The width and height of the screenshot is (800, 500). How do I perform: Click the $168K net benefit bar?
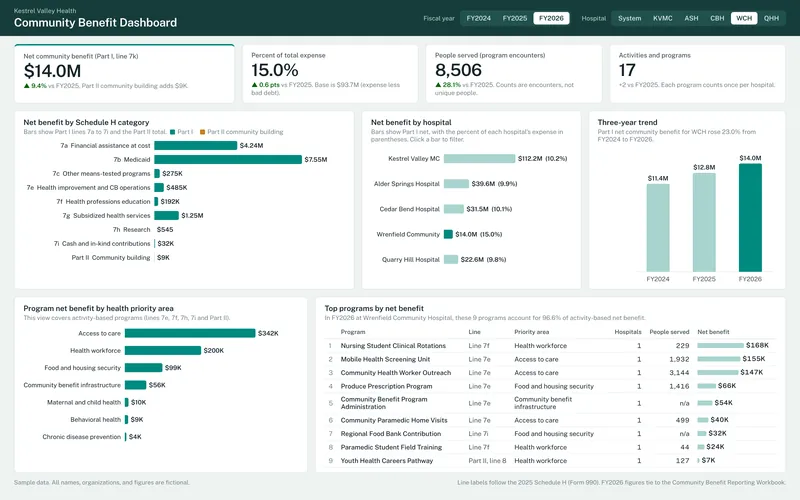click(720, 346)
